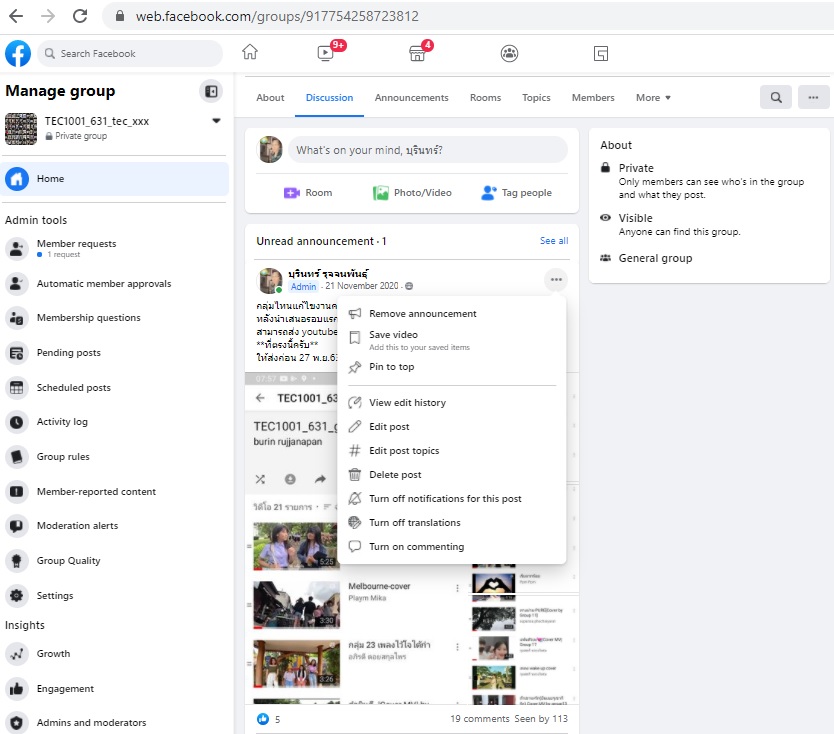Click the What's on your mind input
Viewport: 834px width, 734px height.
[427, 150]
